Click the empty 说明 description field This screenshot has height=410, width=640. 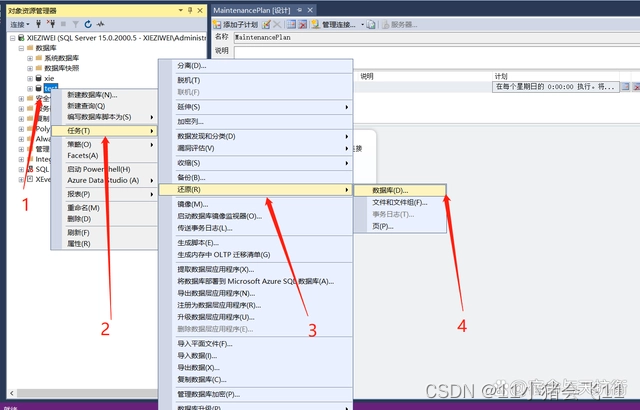[437, 52]
